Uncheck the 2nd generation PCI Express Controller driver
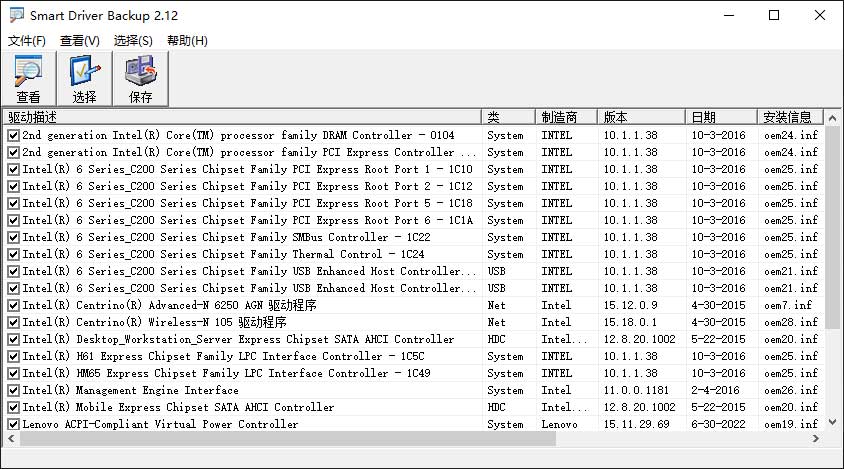844x469 pixels. coord(13,153)
